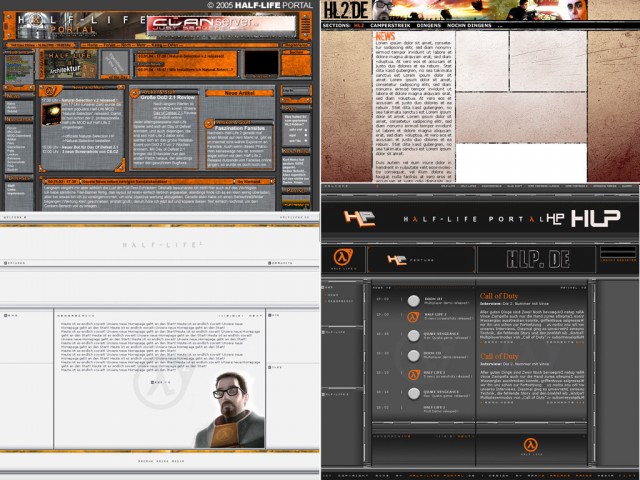Click the HALF-LIFE 2 title on white layout

(x=163, y=244)
